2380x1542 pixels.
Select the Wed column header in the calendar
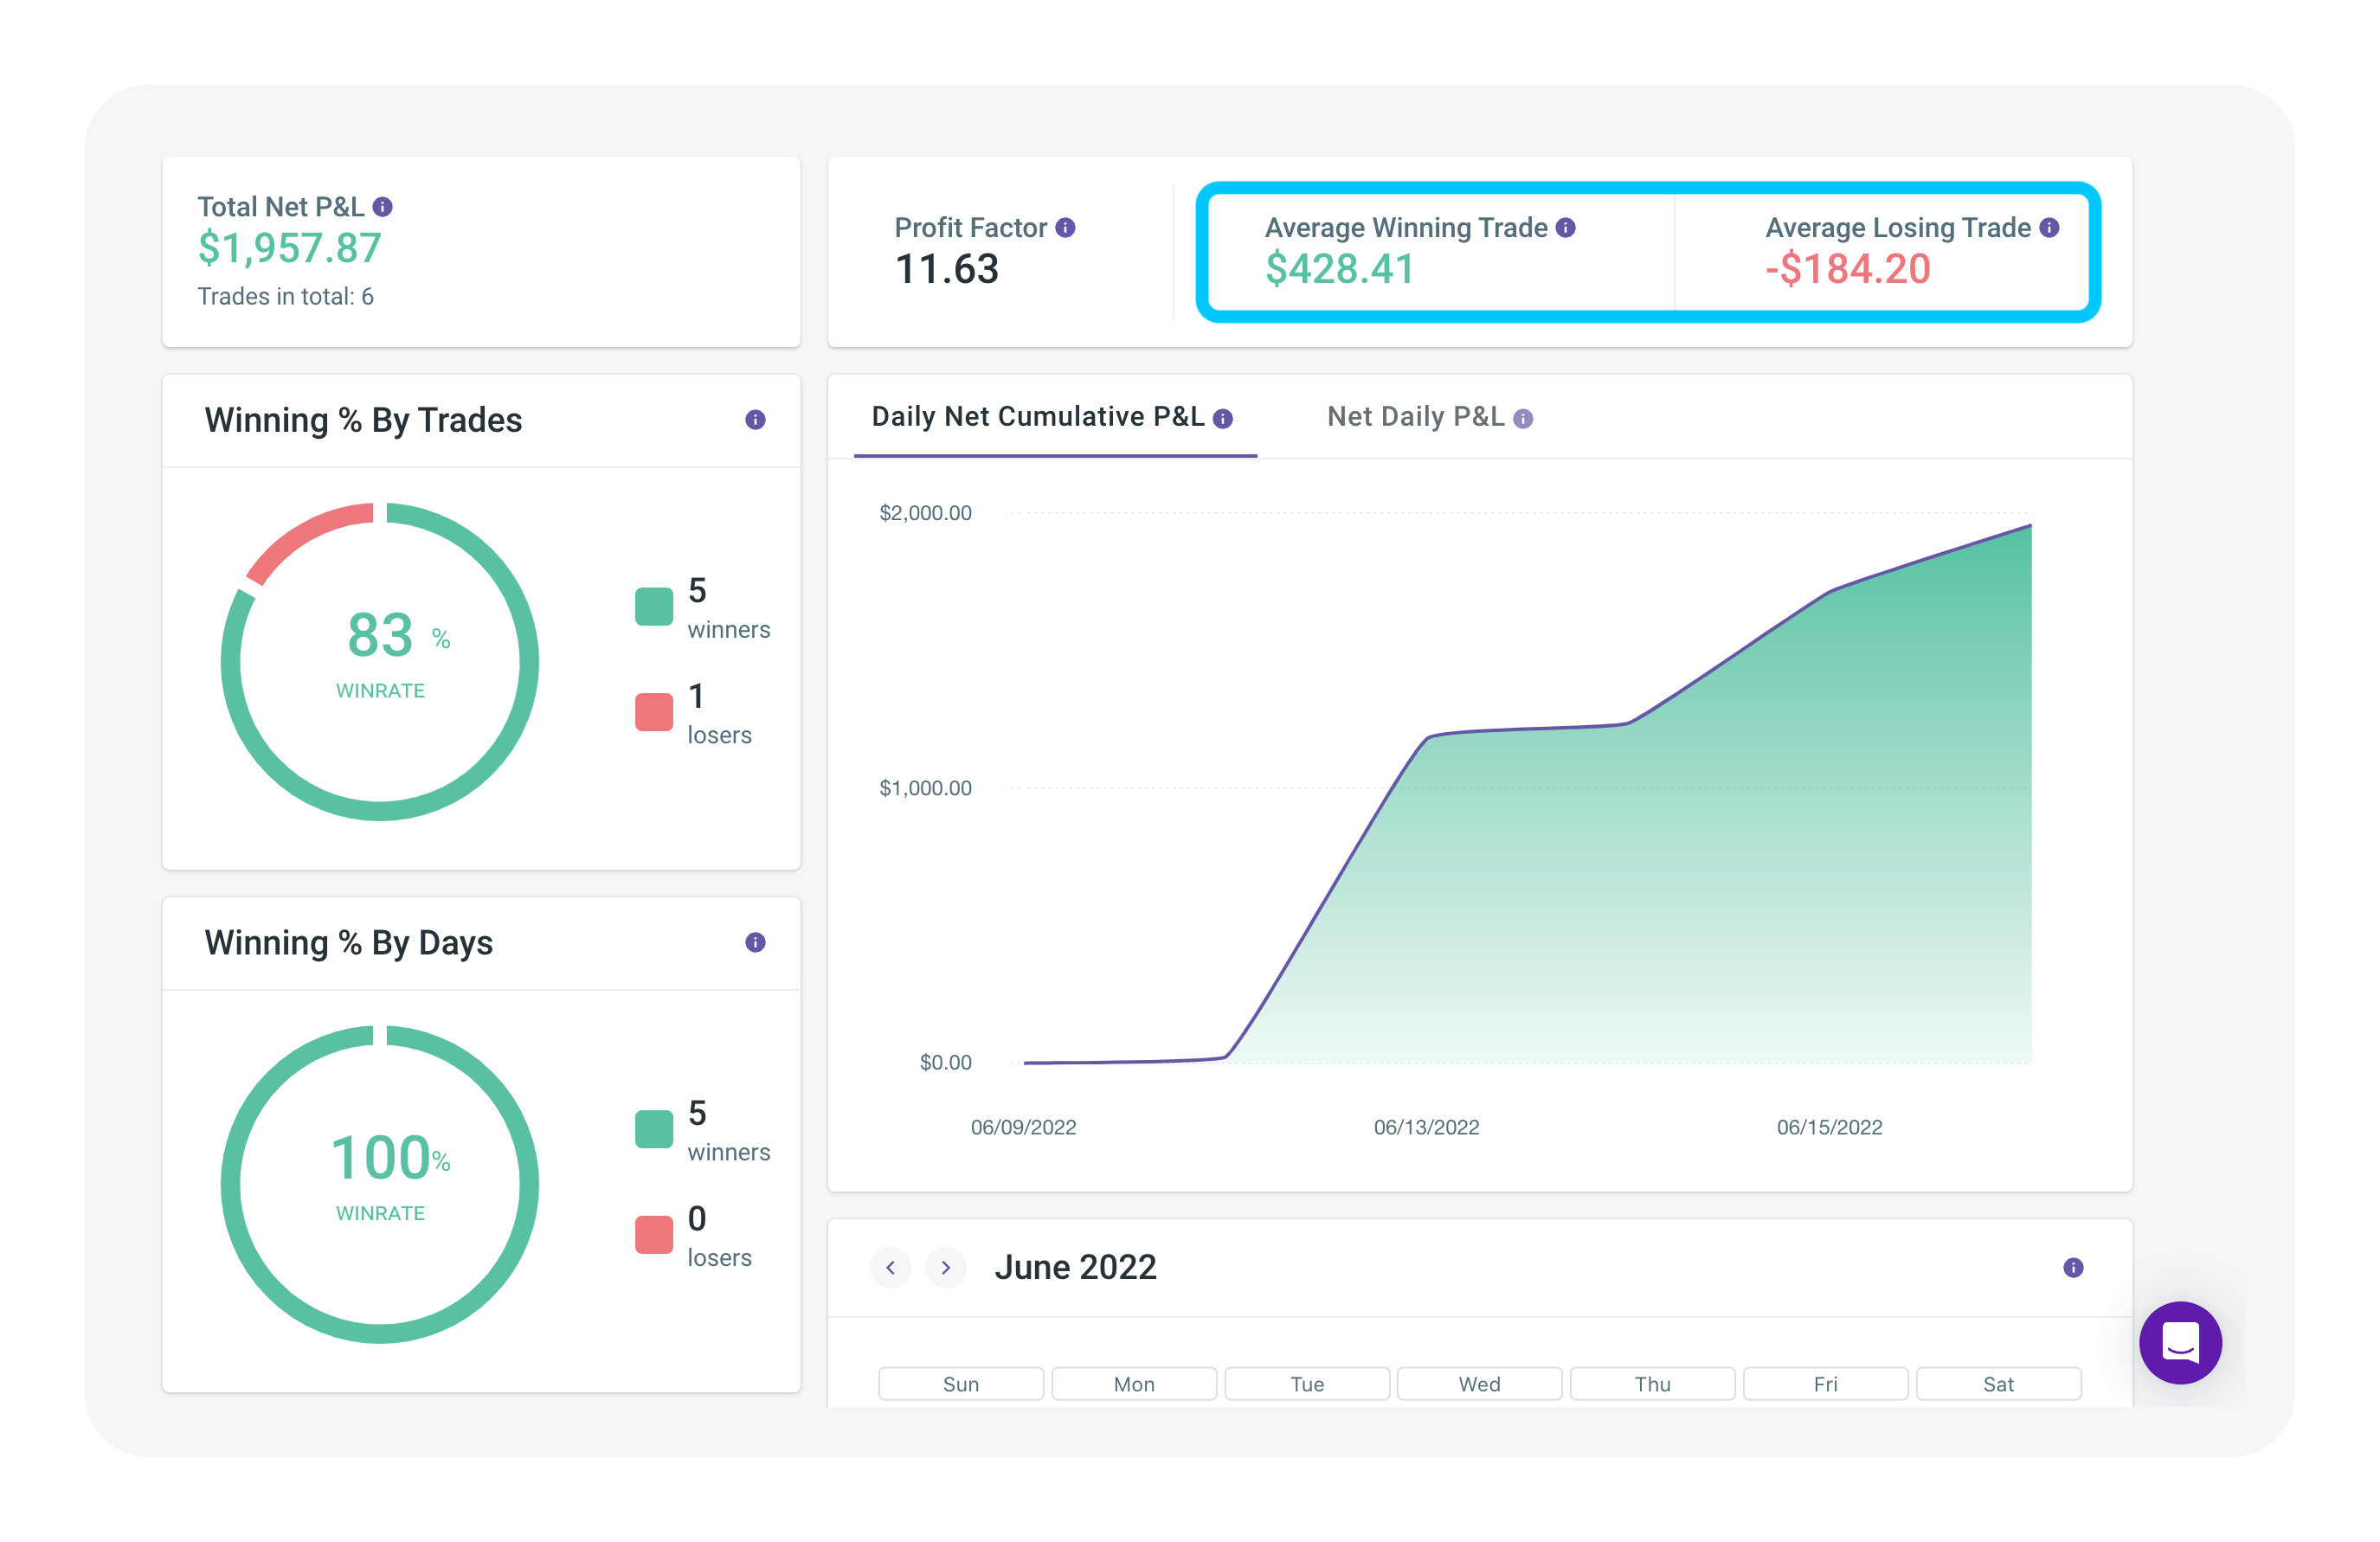pyautogui.click(x=1479, y=1384)
